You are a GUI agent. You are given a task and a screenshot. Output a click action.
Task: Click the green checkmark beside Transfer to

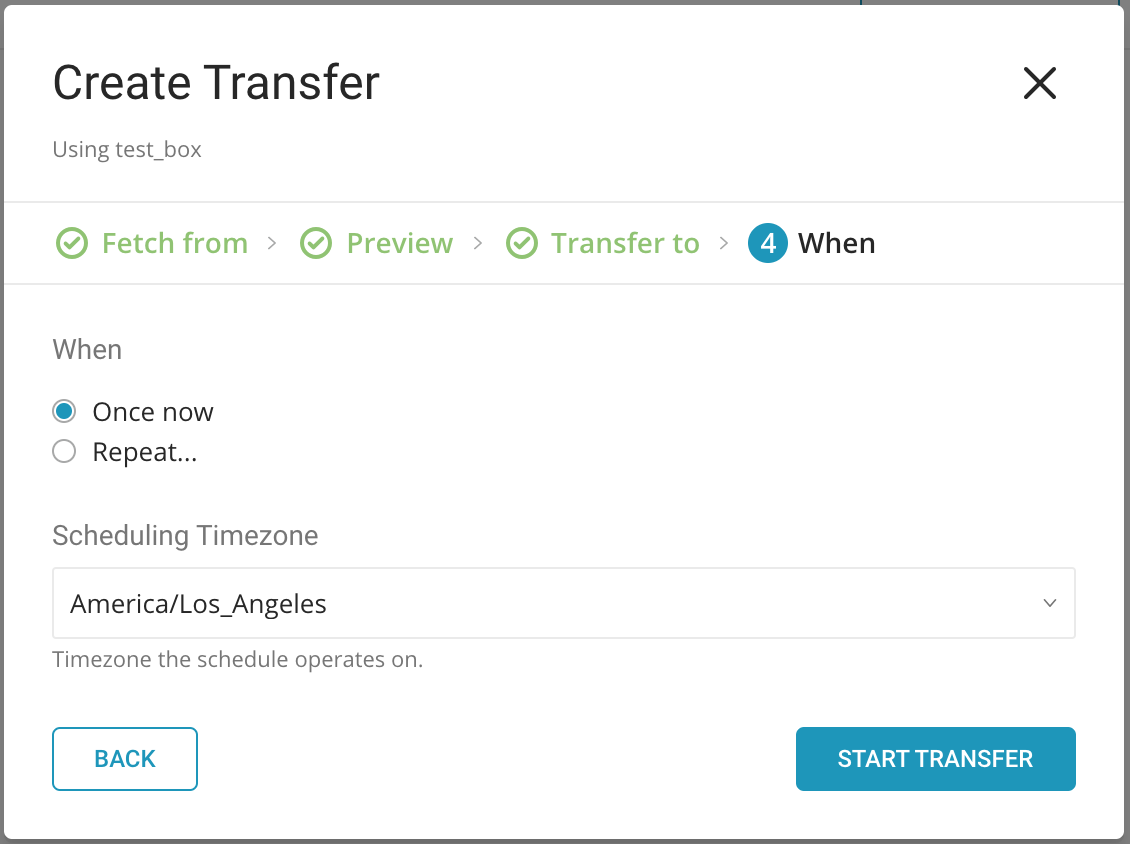pyautogui.click(x=521, y=243)
